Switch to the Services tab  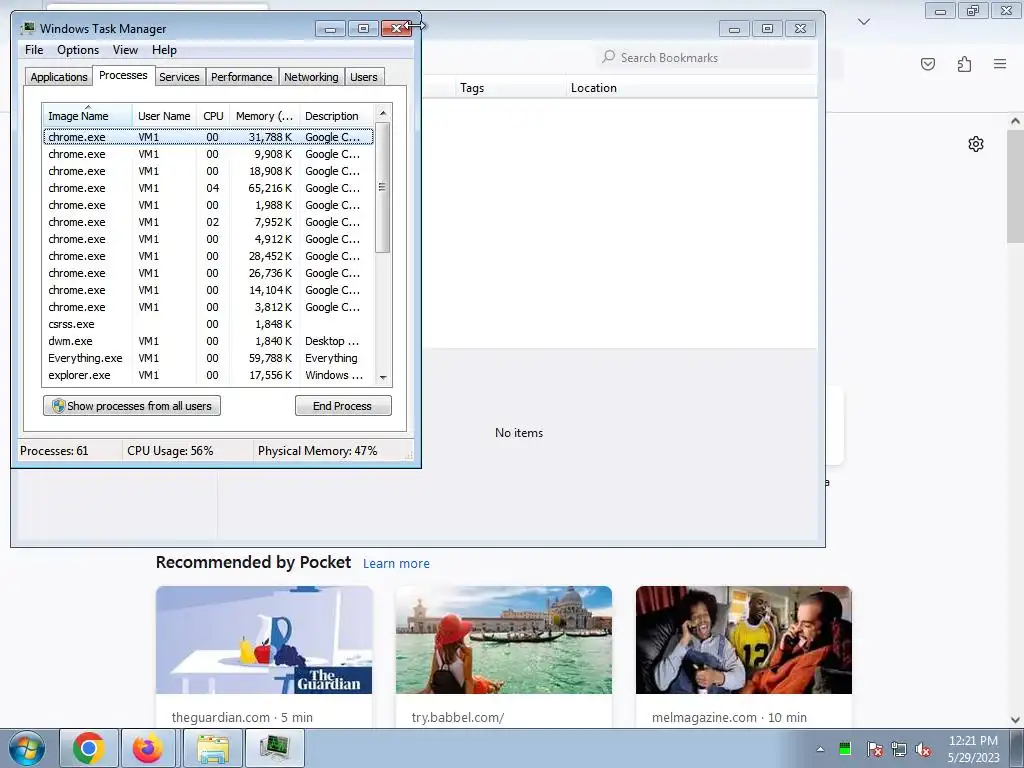179,76
